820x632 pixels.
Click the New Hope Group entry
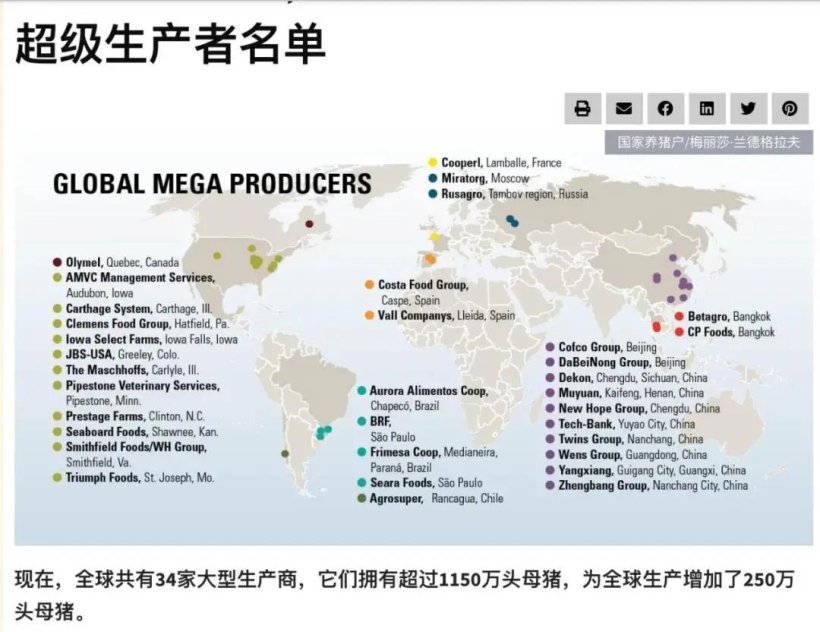pos(633,408)
